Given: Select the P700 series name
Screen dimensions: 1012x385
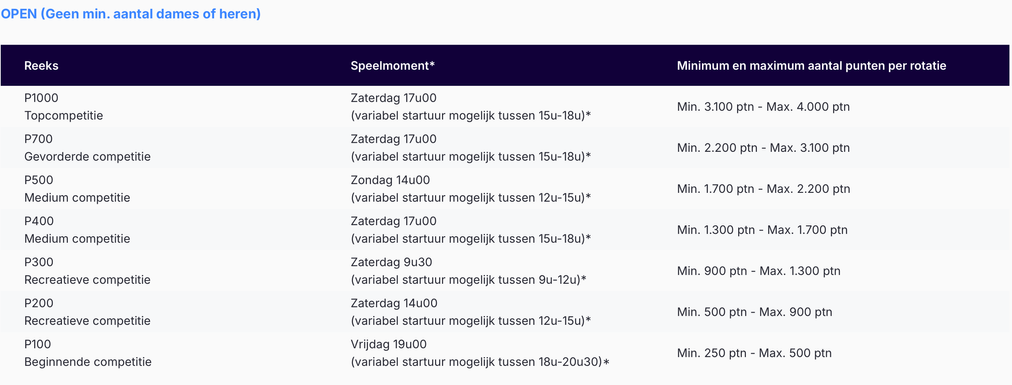Looking at the screenshot, I should 38,139.
